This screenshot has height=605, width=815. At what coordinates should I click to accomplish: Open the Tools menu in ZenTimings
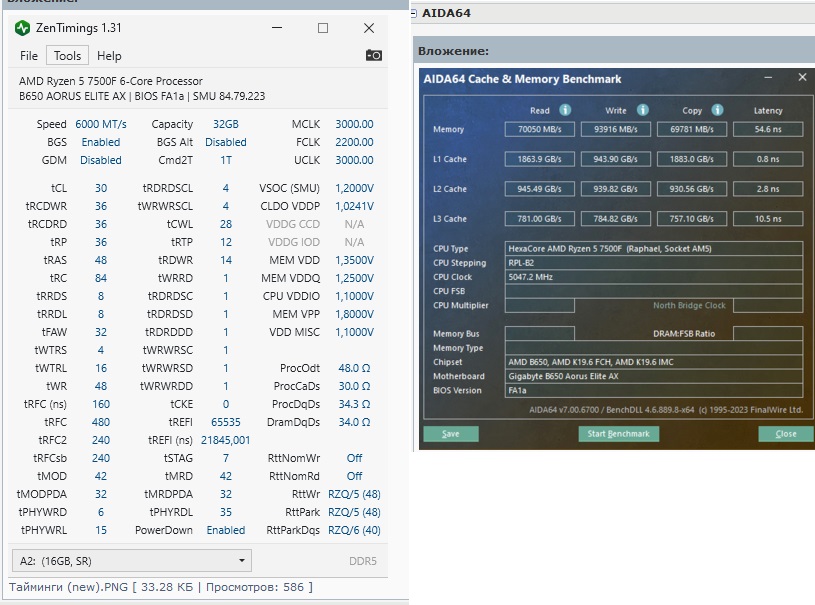click(x=68, y=56)
